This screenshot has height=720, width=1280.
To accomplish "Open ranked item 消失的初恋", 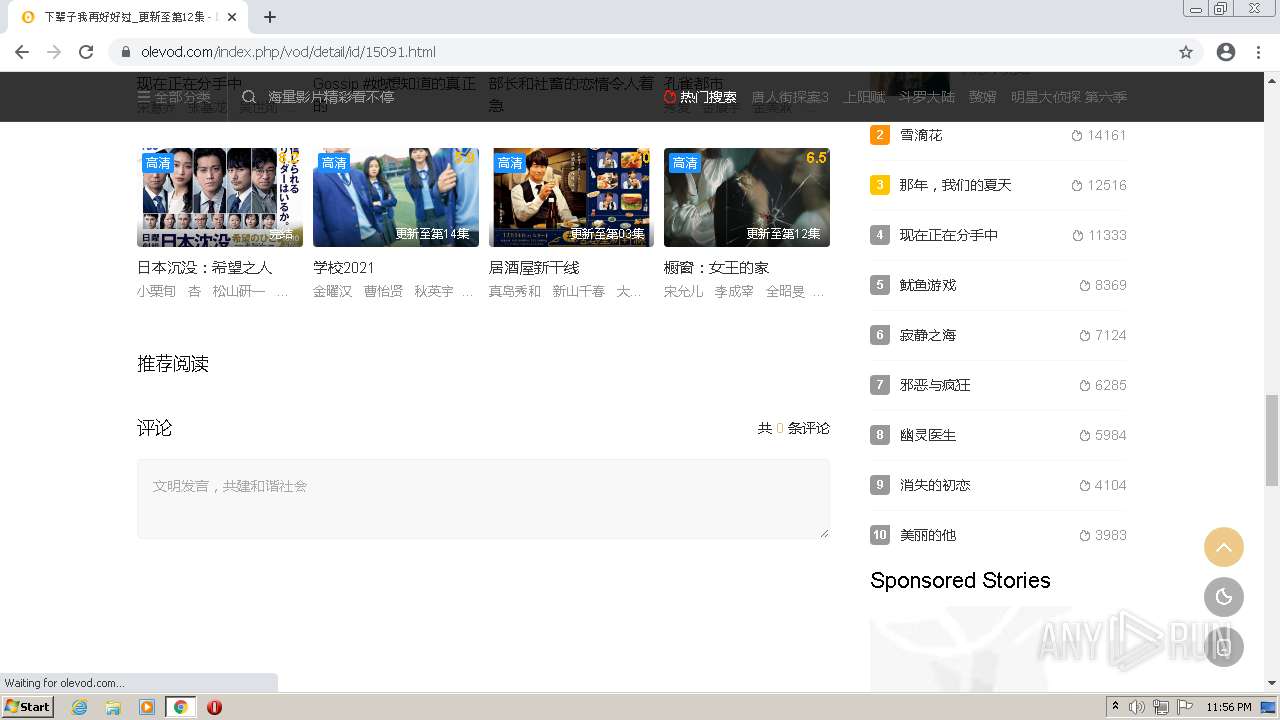I will coord(935,485).
